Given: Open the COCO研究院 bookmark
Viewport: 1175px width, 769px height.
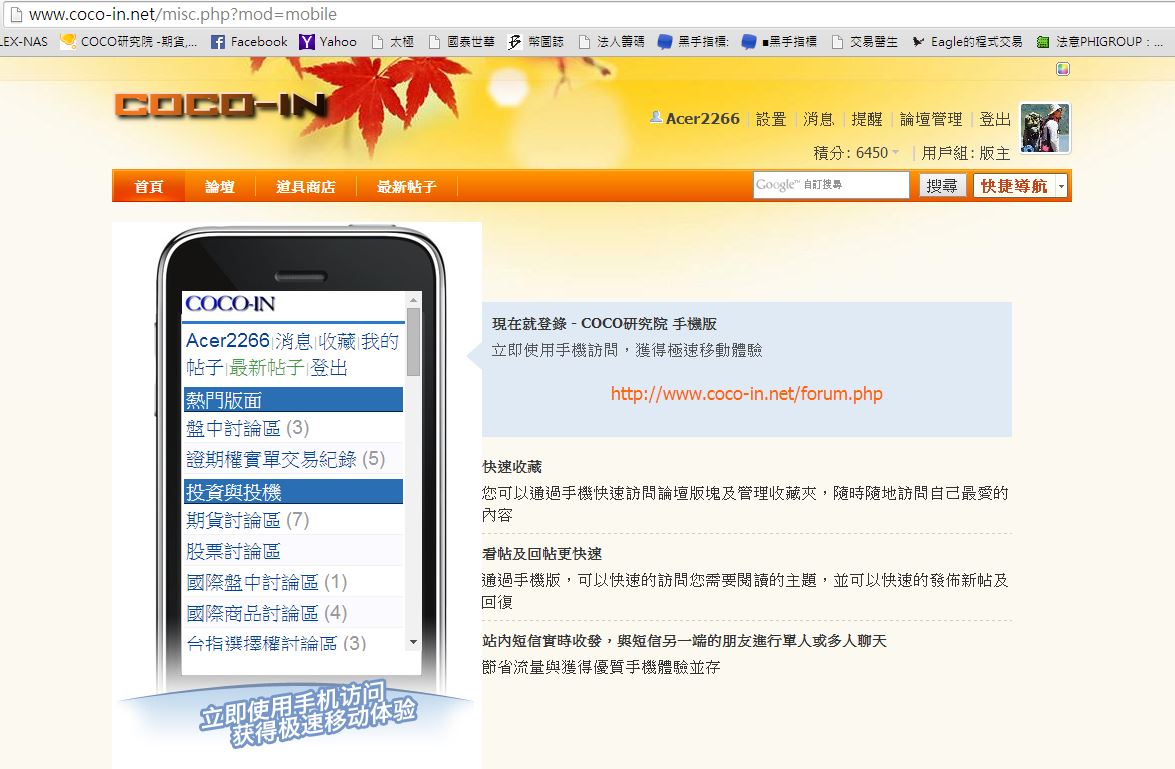Looking at the screenshot, I should [x=129, y=42].
